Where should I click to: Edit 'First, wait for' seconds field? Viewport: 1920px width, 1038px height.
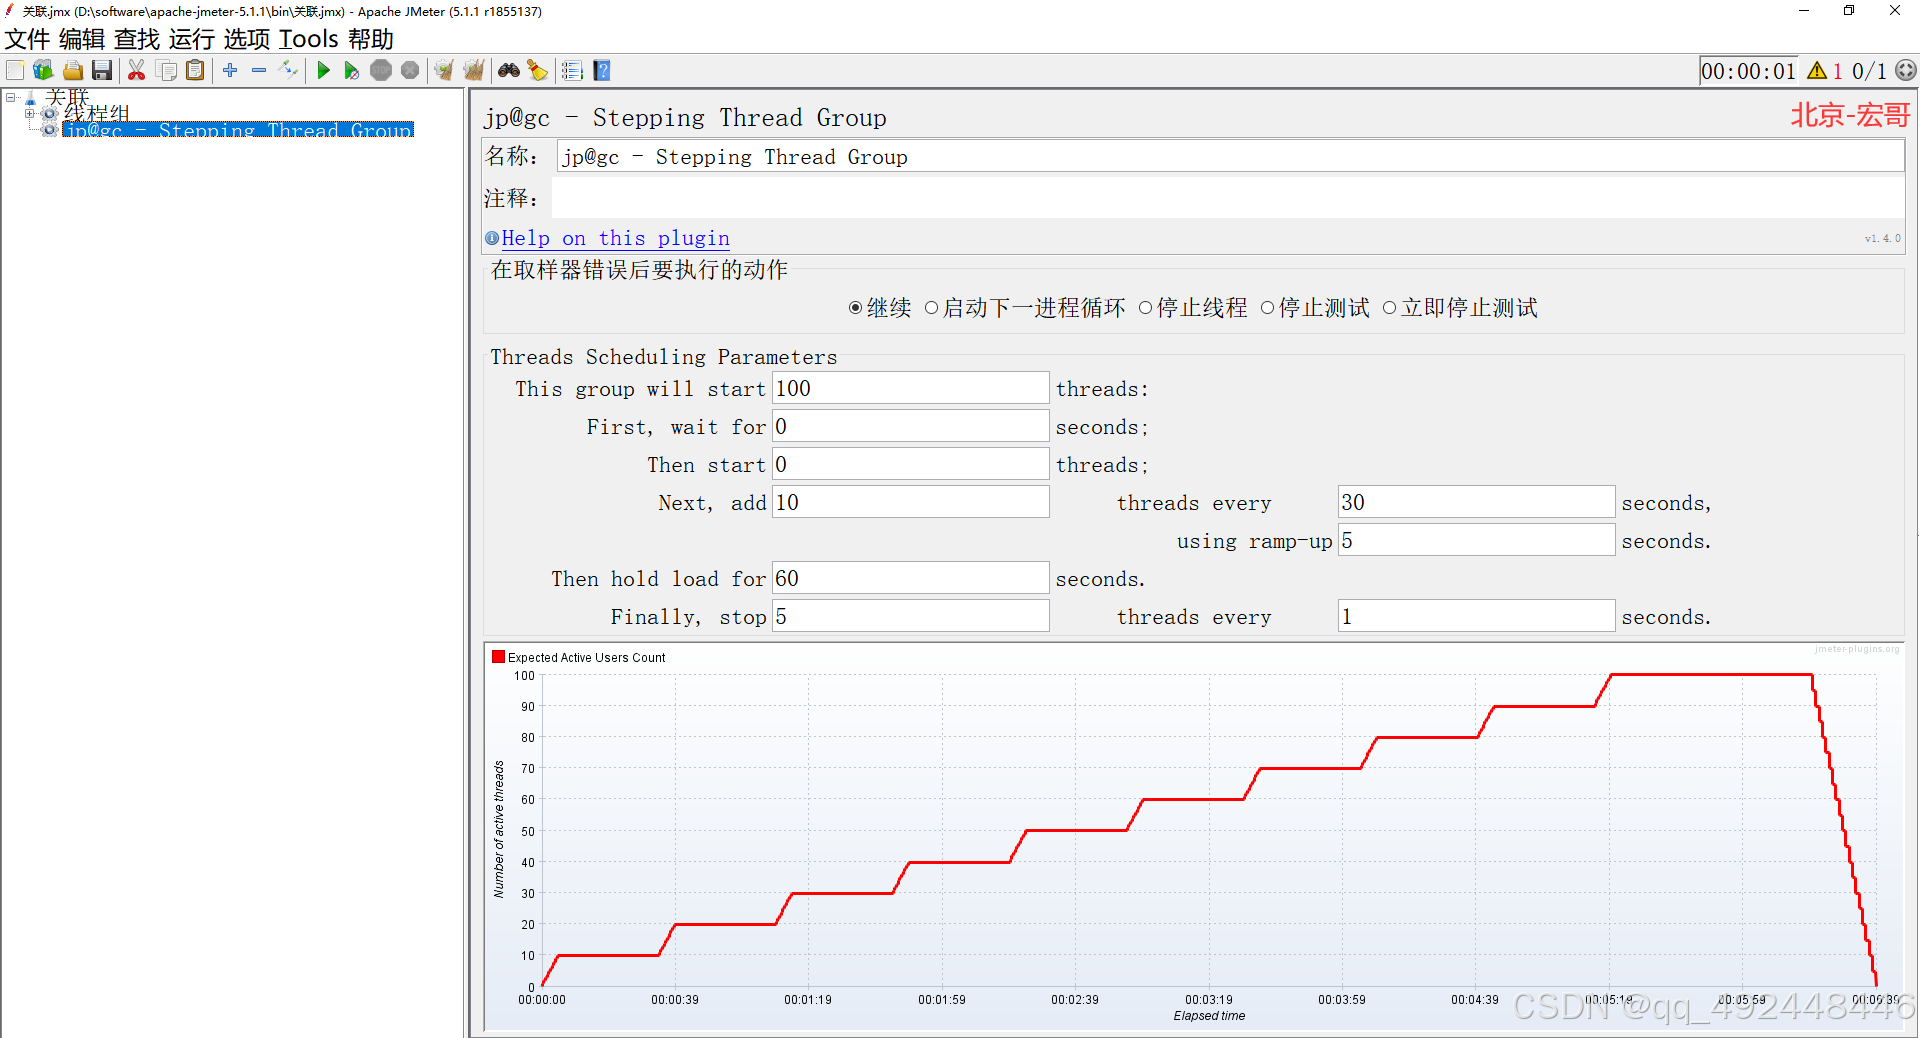pyautogui.click(x=910, y=426)
